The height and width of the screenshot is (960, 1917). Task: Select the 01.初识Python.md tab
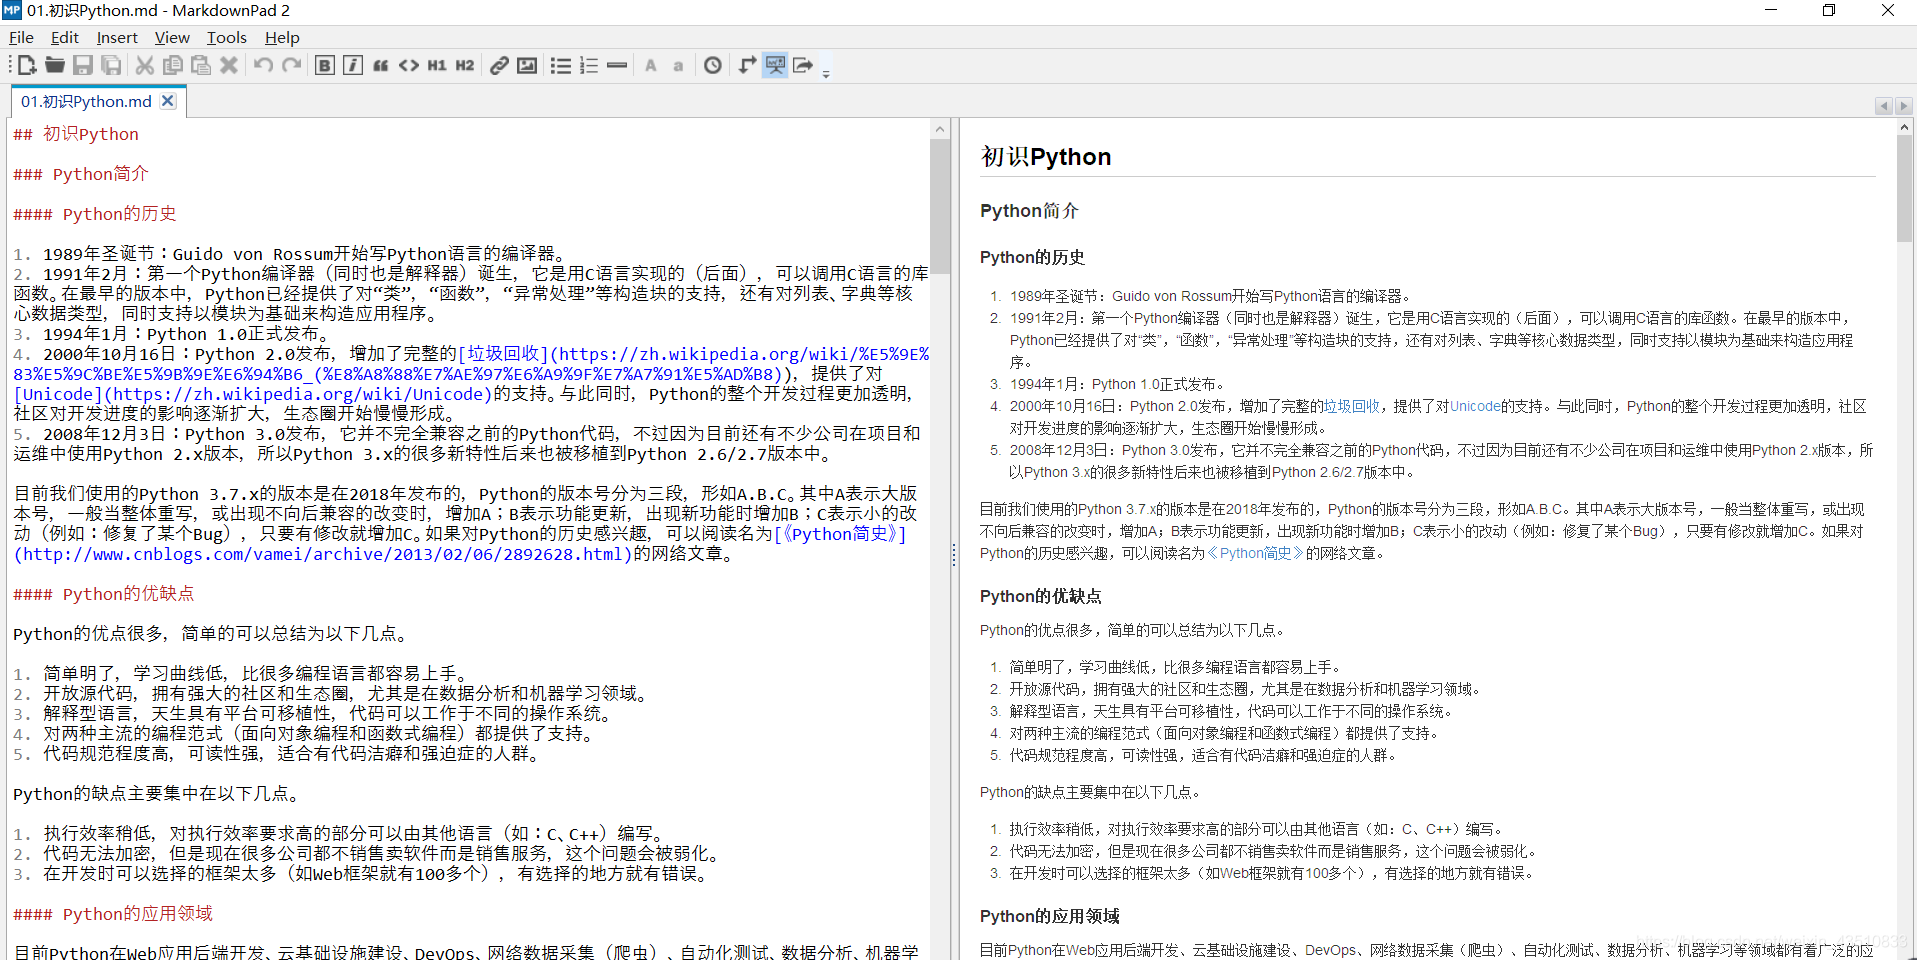coord(86,101)
